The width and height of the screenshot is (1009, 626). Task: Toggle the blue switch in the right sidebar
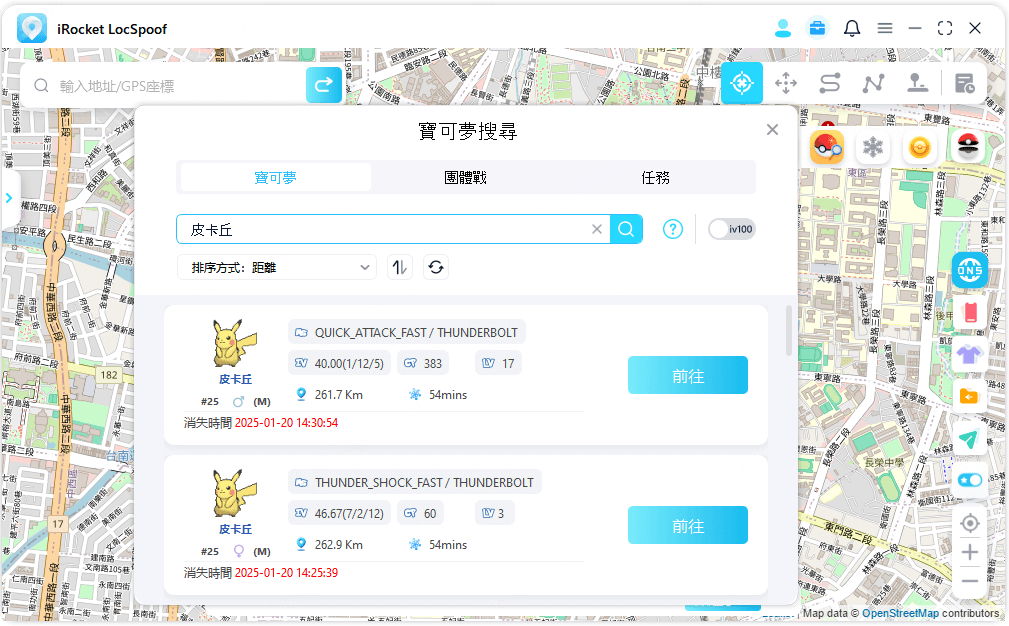click(x=969, y=480)
